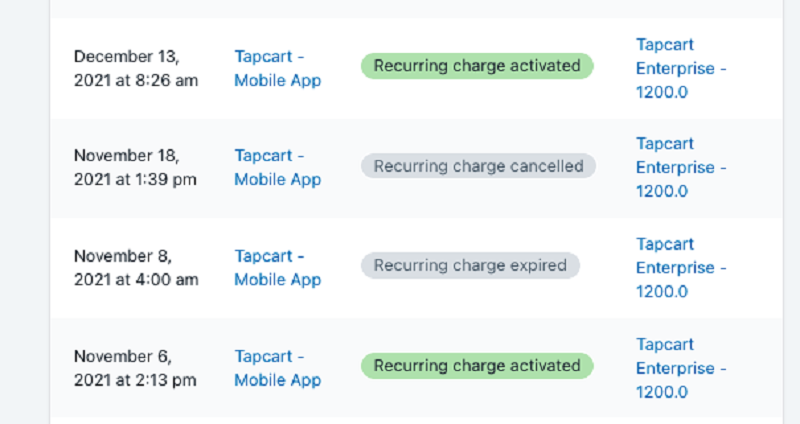Image resolution: width=800 pixels, height=424 pixels.
Task: Click the Recurring charge cancelled badge
Action: click(478, 166)
